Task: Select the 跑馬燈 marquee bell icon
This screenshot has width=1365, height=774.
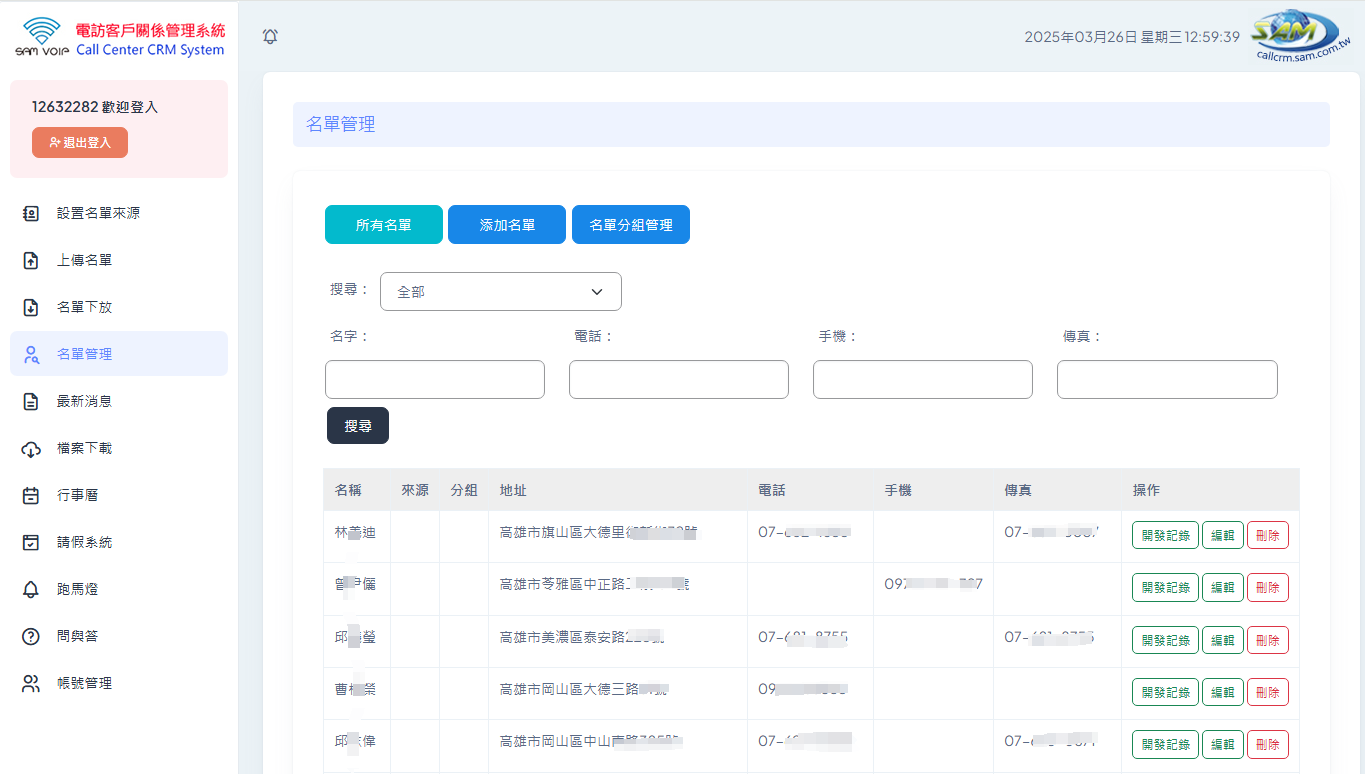Action: coord(31,589)
